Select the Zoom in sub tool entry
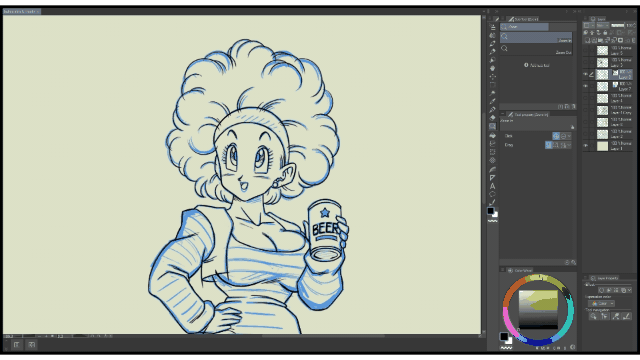This screenshot has height=360, width=640. (x=536, y=38)
